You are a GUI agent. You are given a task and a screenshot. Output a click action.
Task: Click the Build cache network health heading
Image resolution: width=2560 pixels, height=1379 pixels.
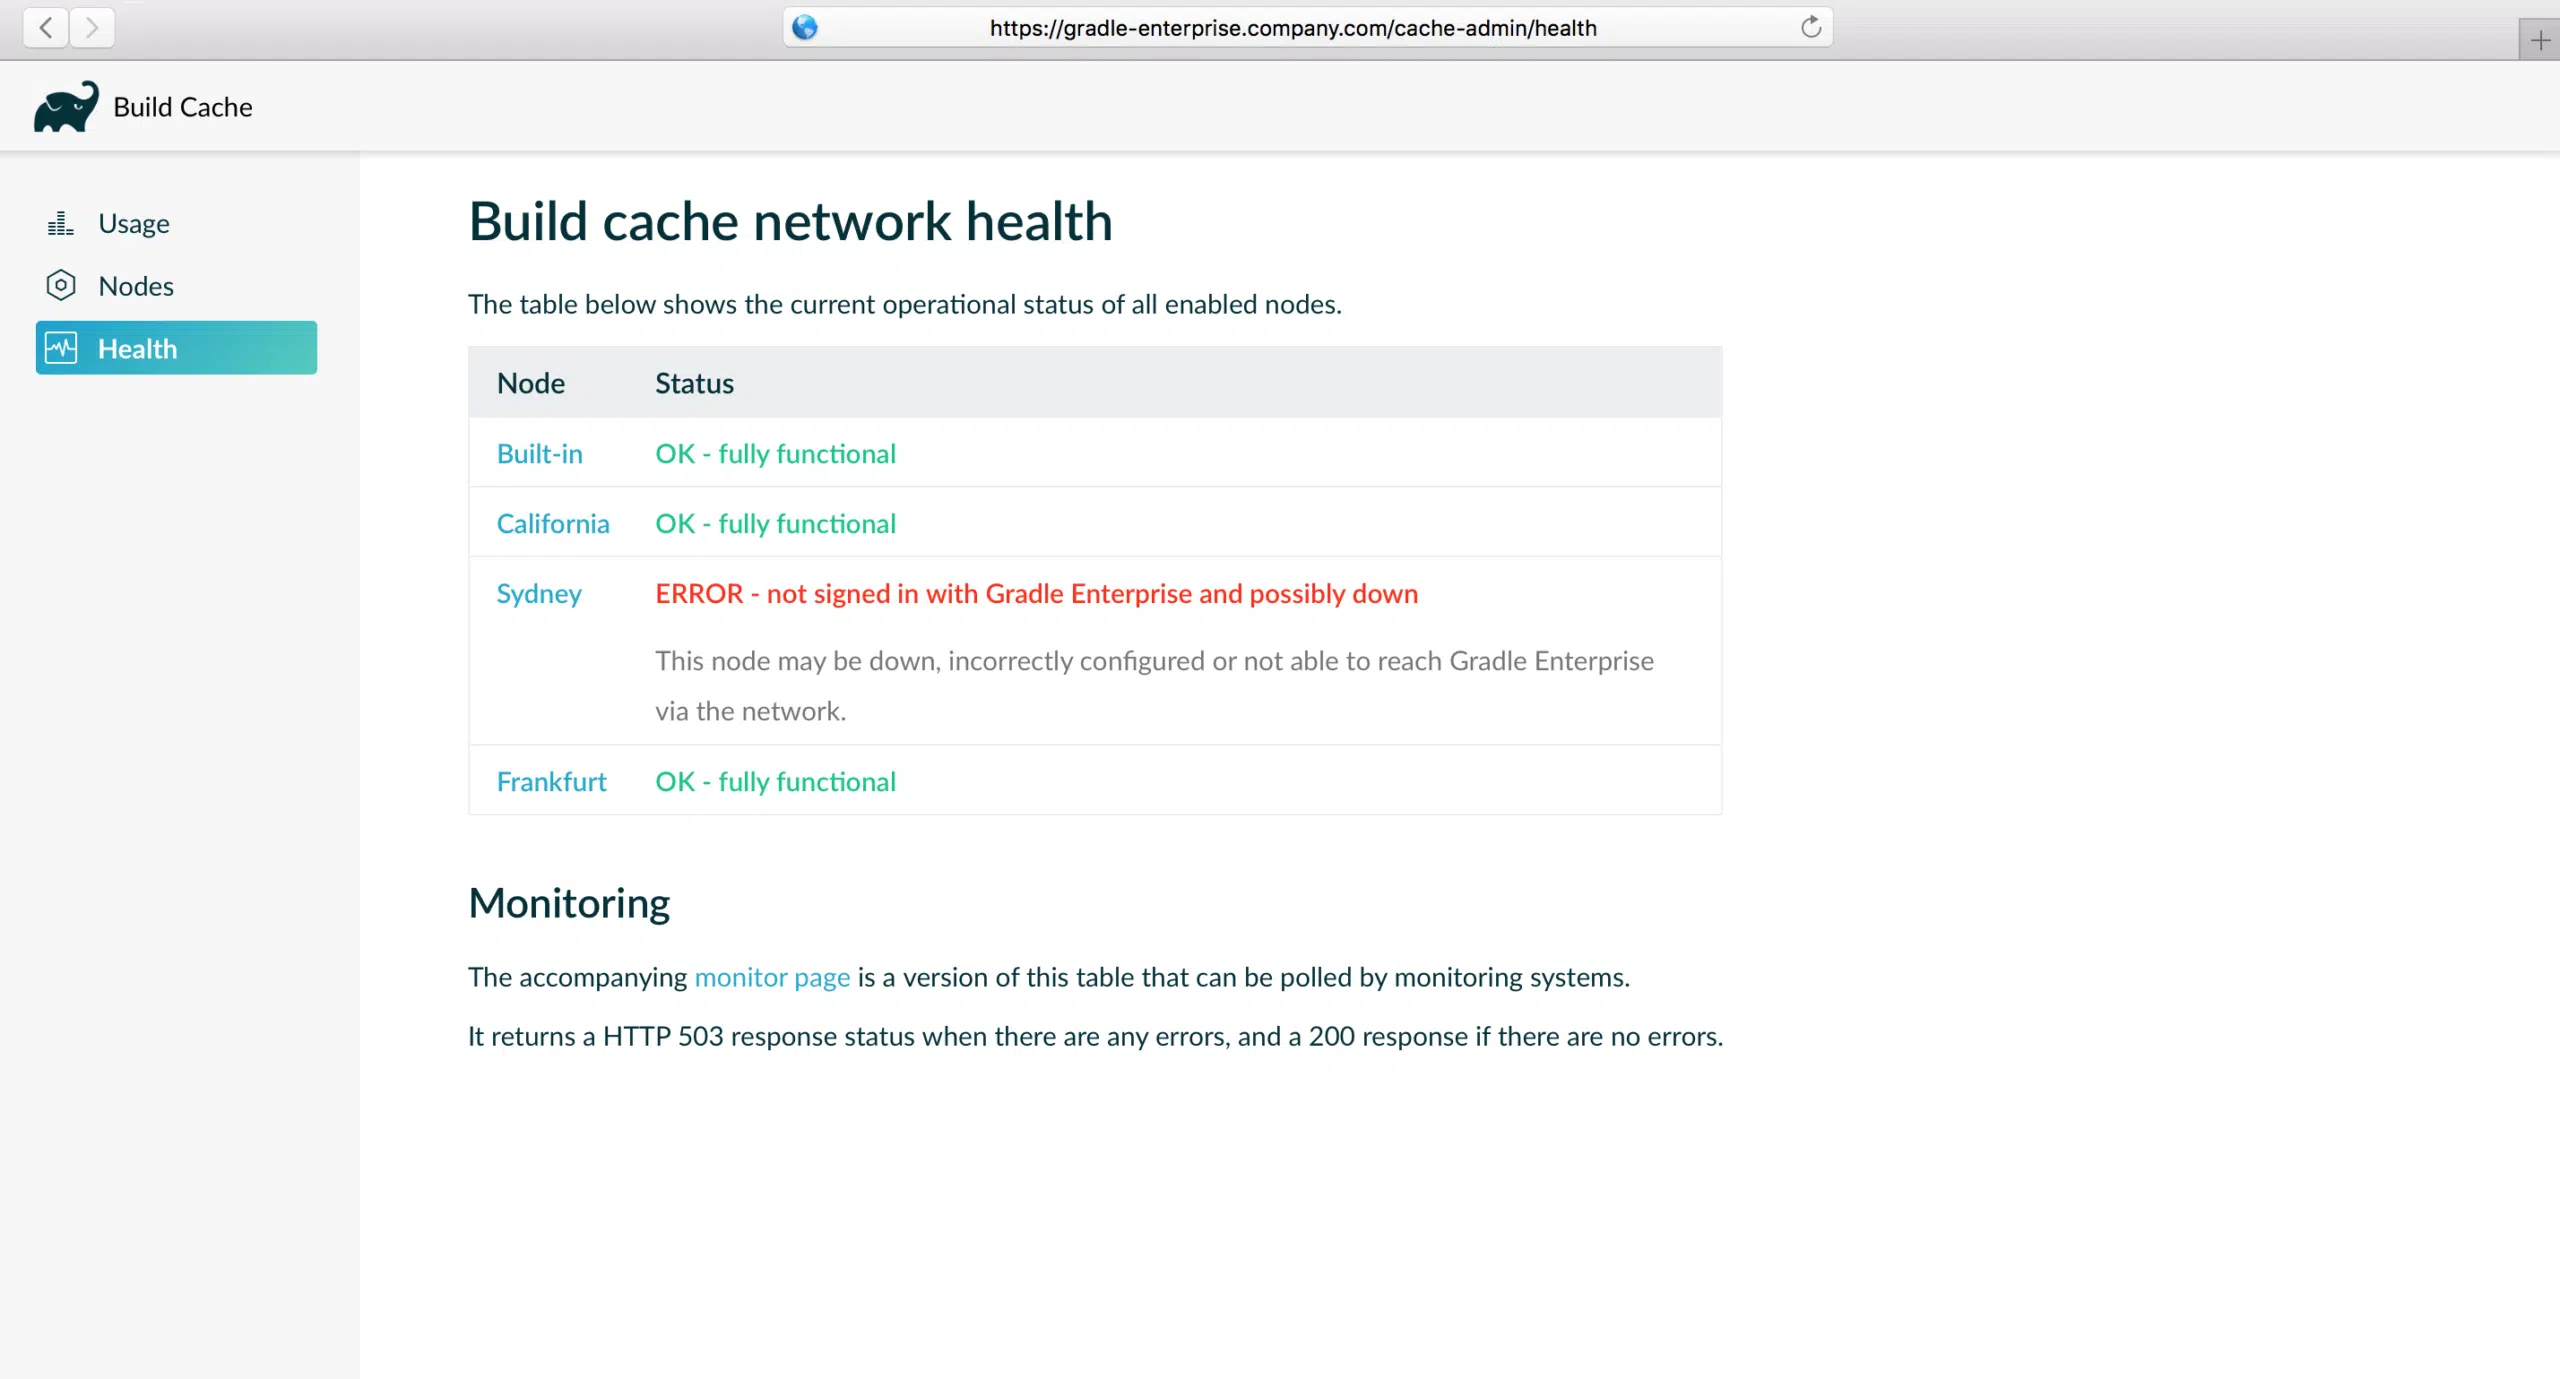pos(790,221)
